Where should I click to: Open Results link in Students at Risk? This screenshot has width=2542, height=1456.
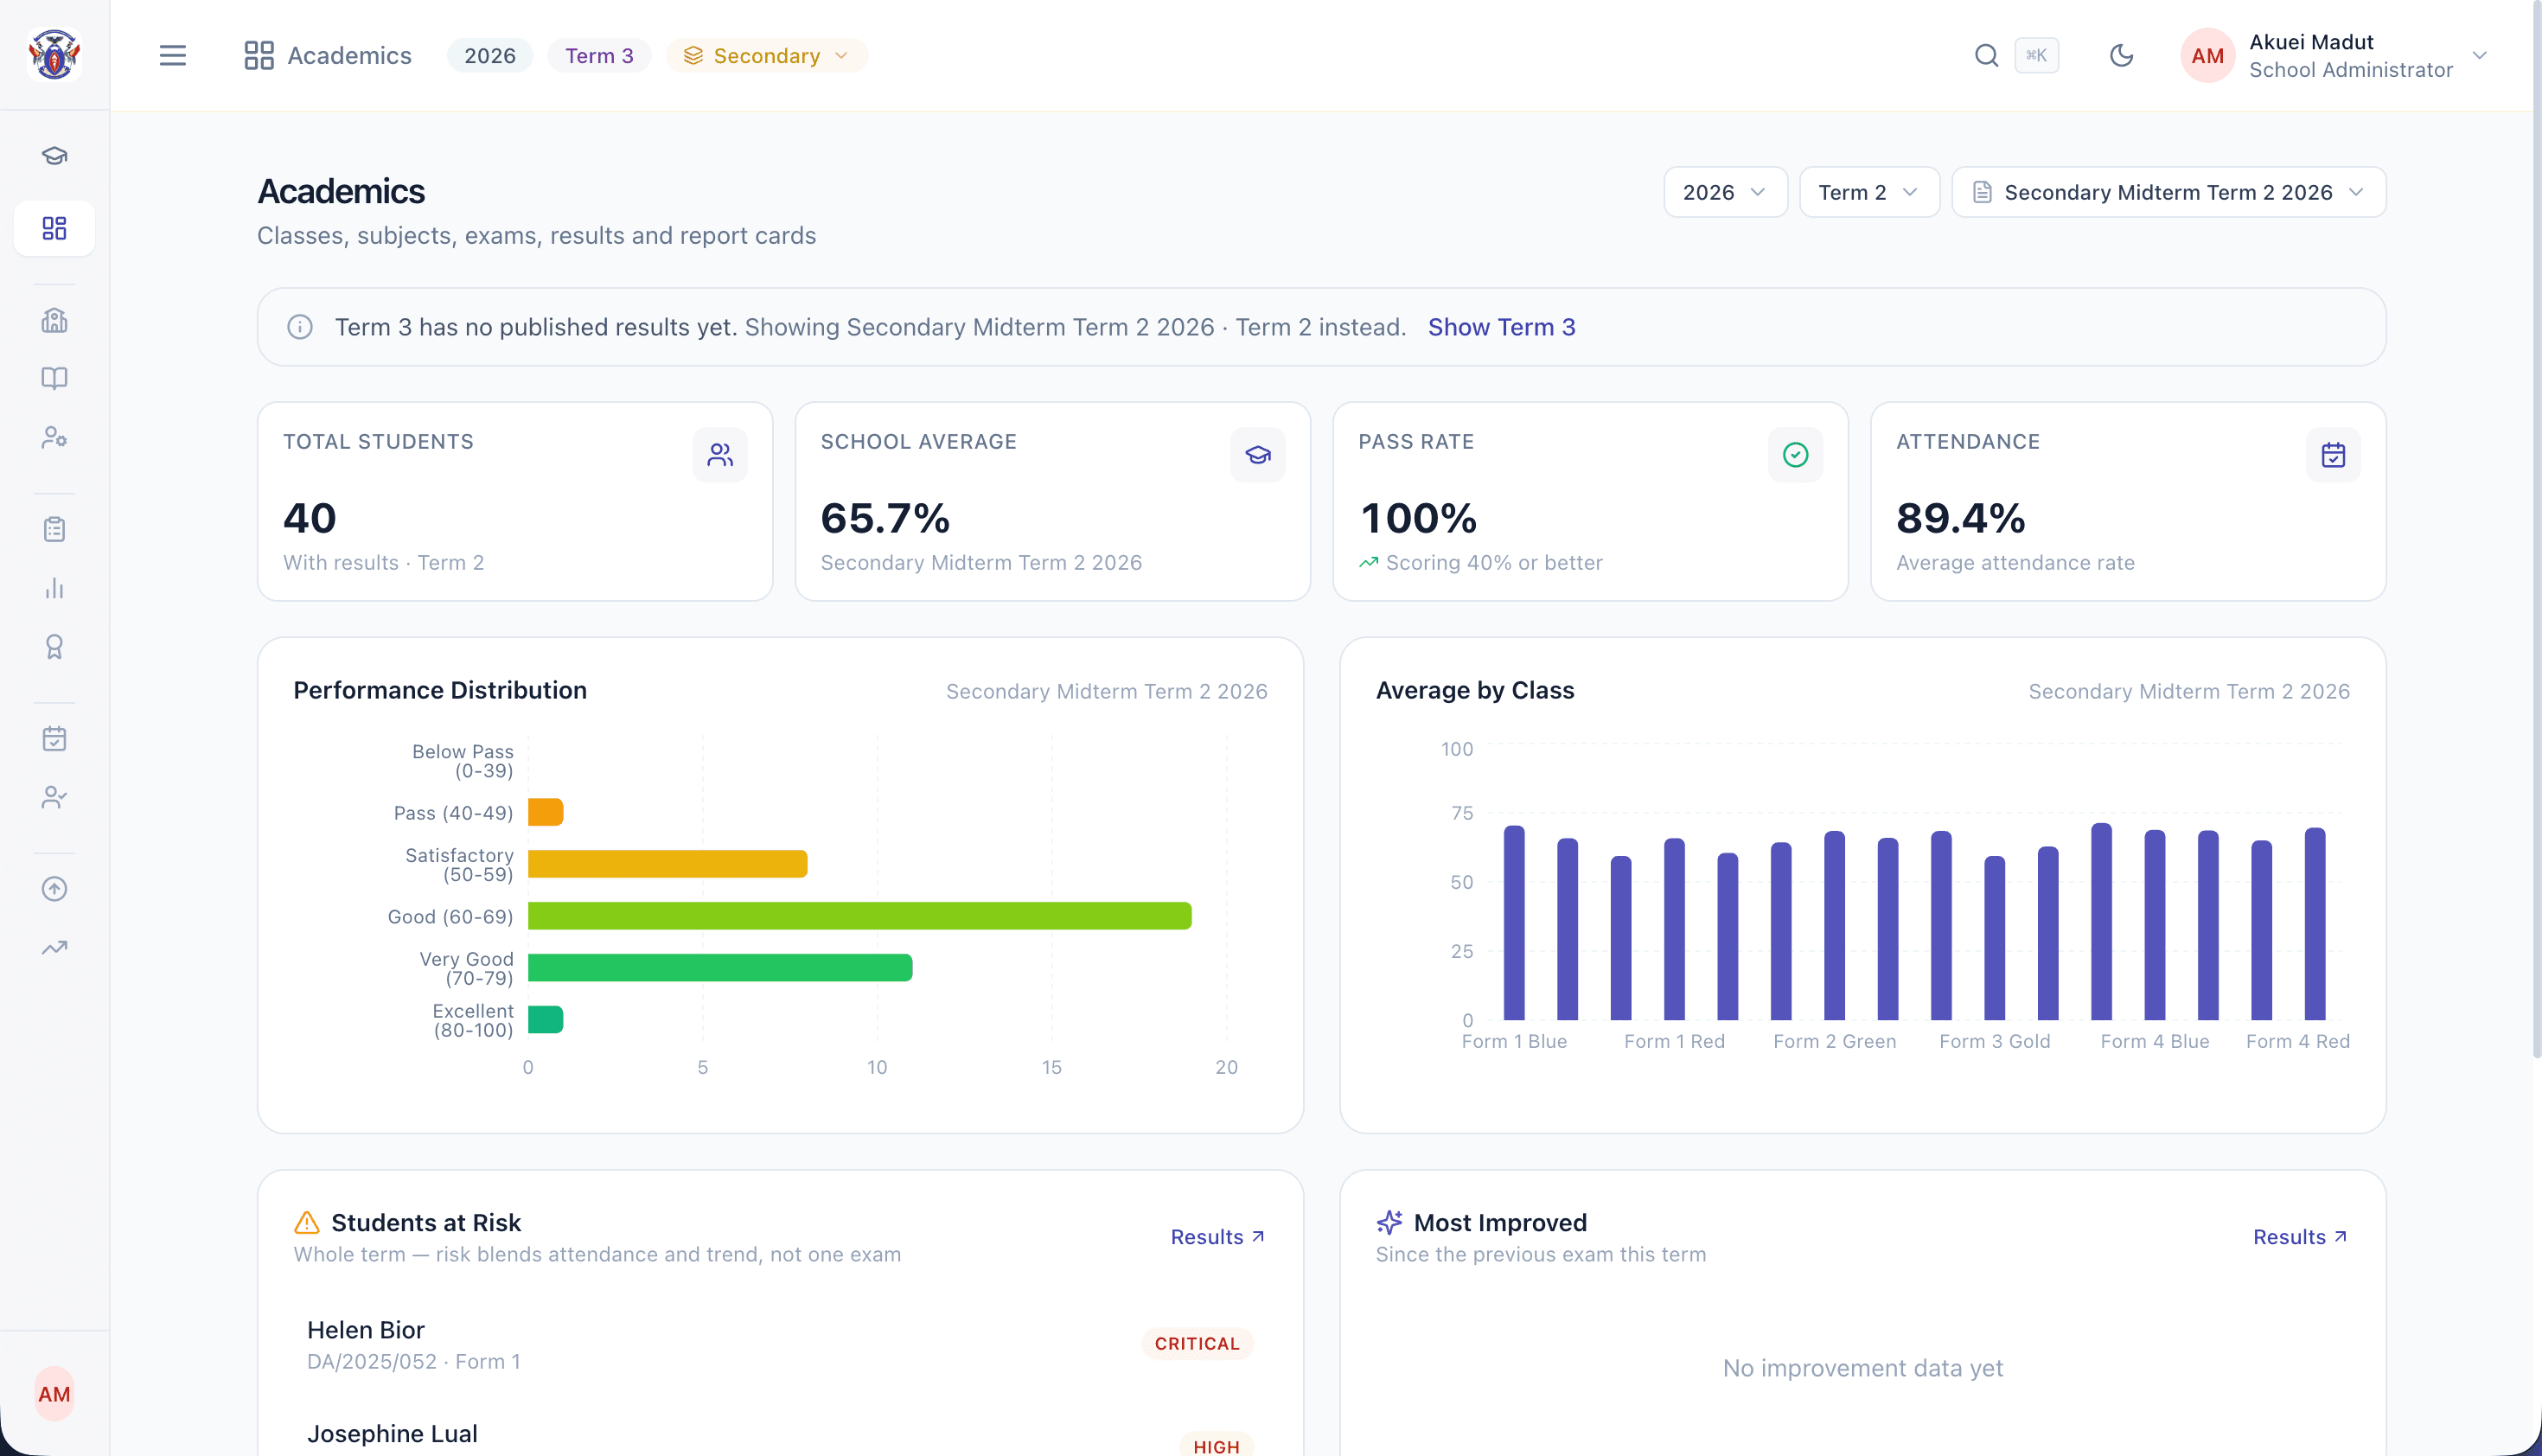click(1217, 1237)
